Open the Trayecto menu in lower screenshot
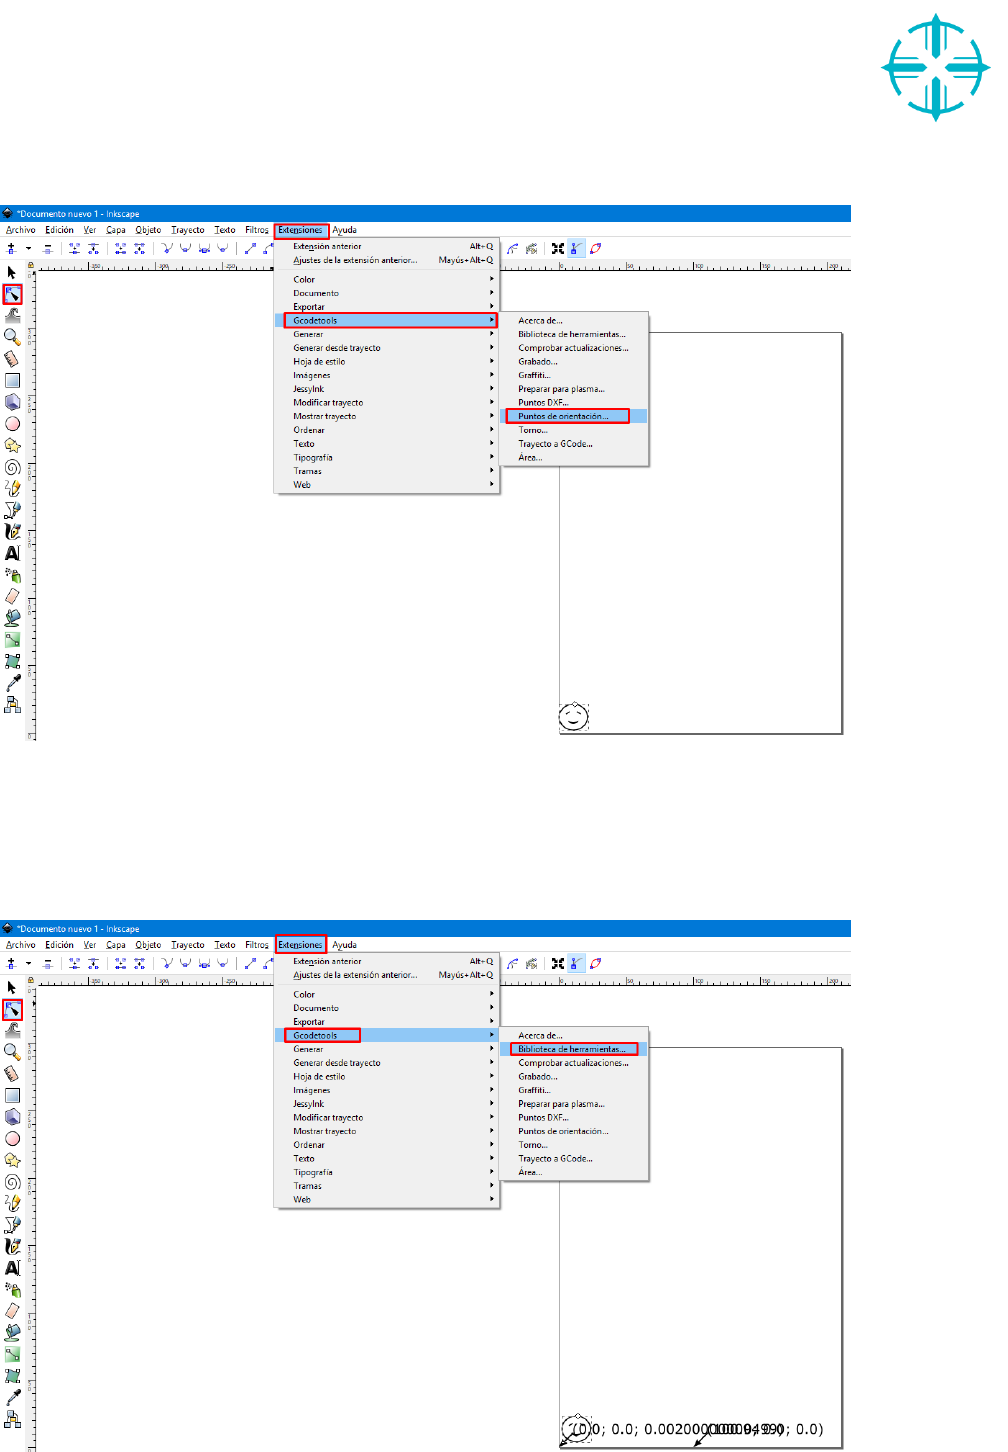Viewport: 1008px width, 1452px height. (x=188, y=945)
